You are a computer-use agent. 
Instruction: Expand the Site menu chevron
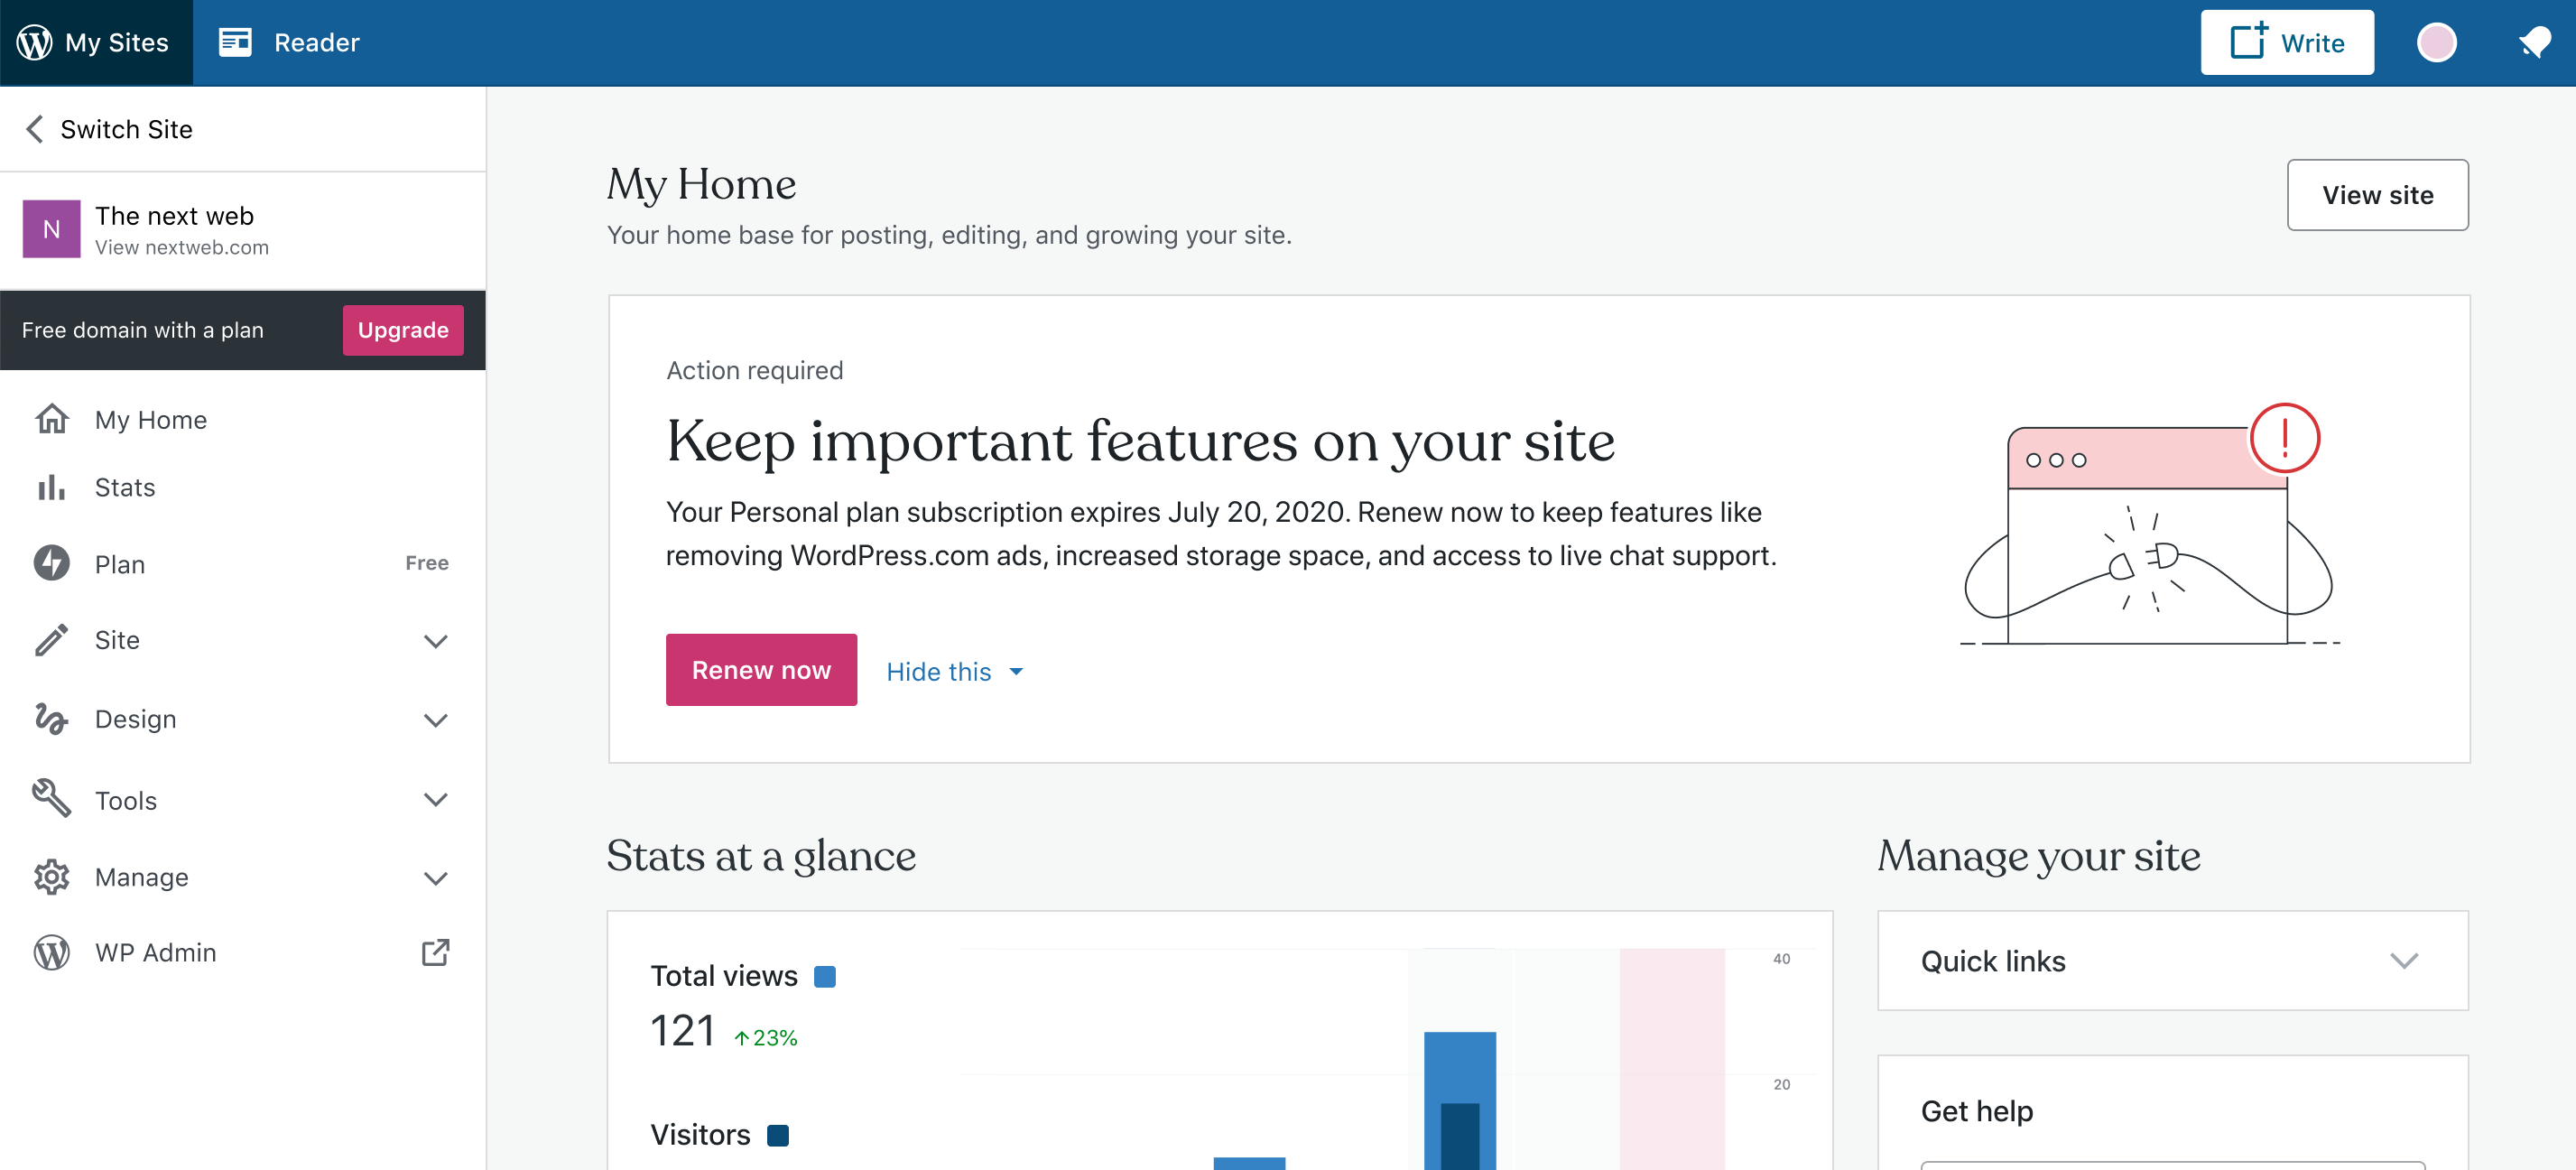click(x=435, y=641)
